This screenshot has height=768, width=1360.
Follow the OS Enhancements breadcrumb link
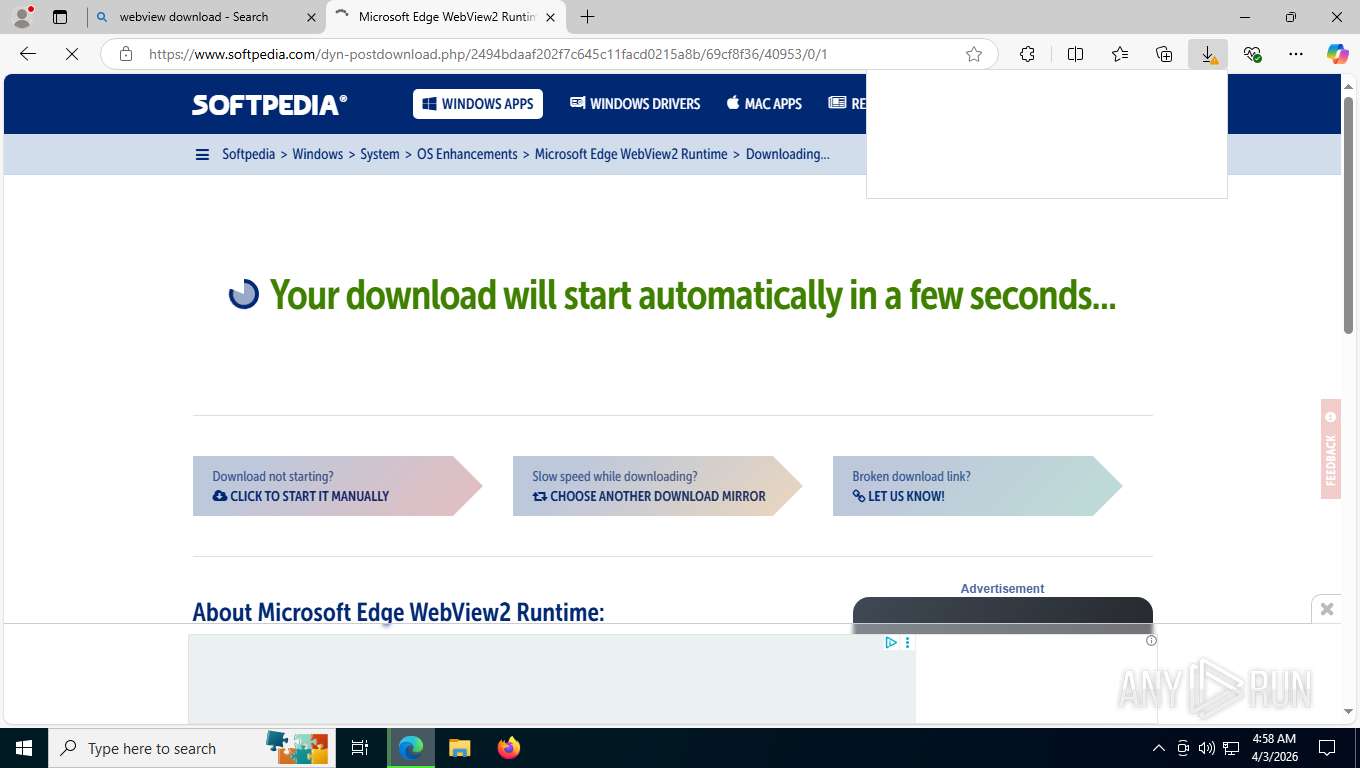pos(467,154)
